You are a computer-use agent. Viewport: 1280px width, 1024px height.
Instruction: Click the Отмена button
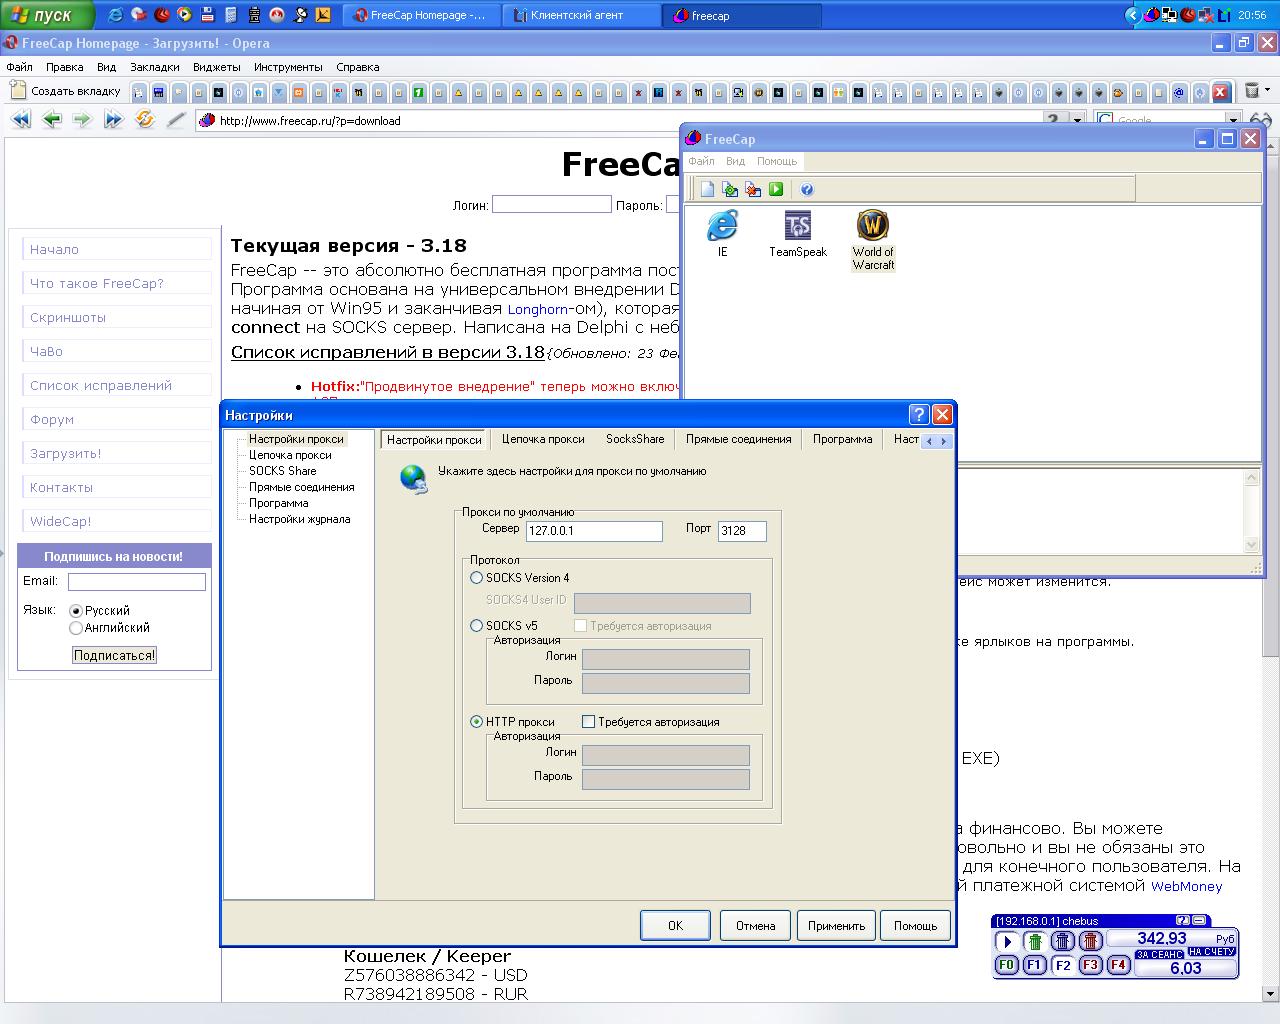coord(755,925)
